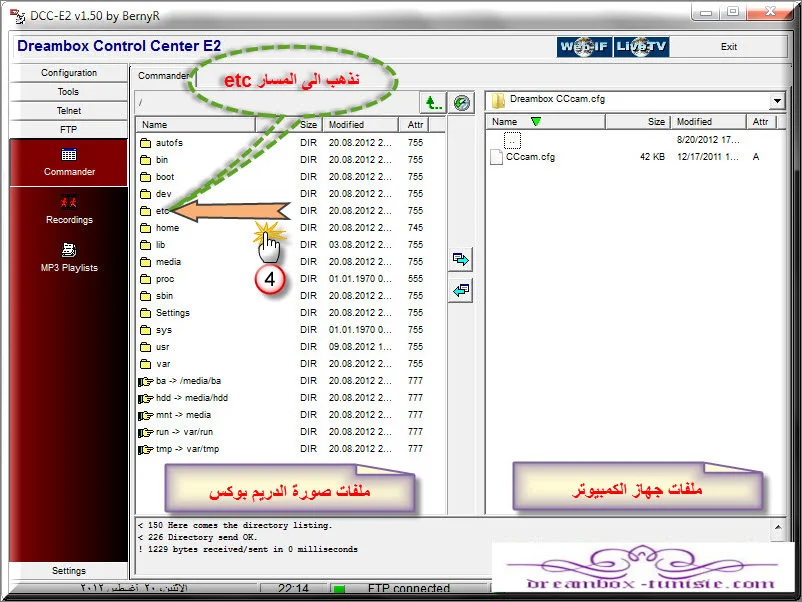
Task: Click the refresh icon beside path bar
Action: 460,102
